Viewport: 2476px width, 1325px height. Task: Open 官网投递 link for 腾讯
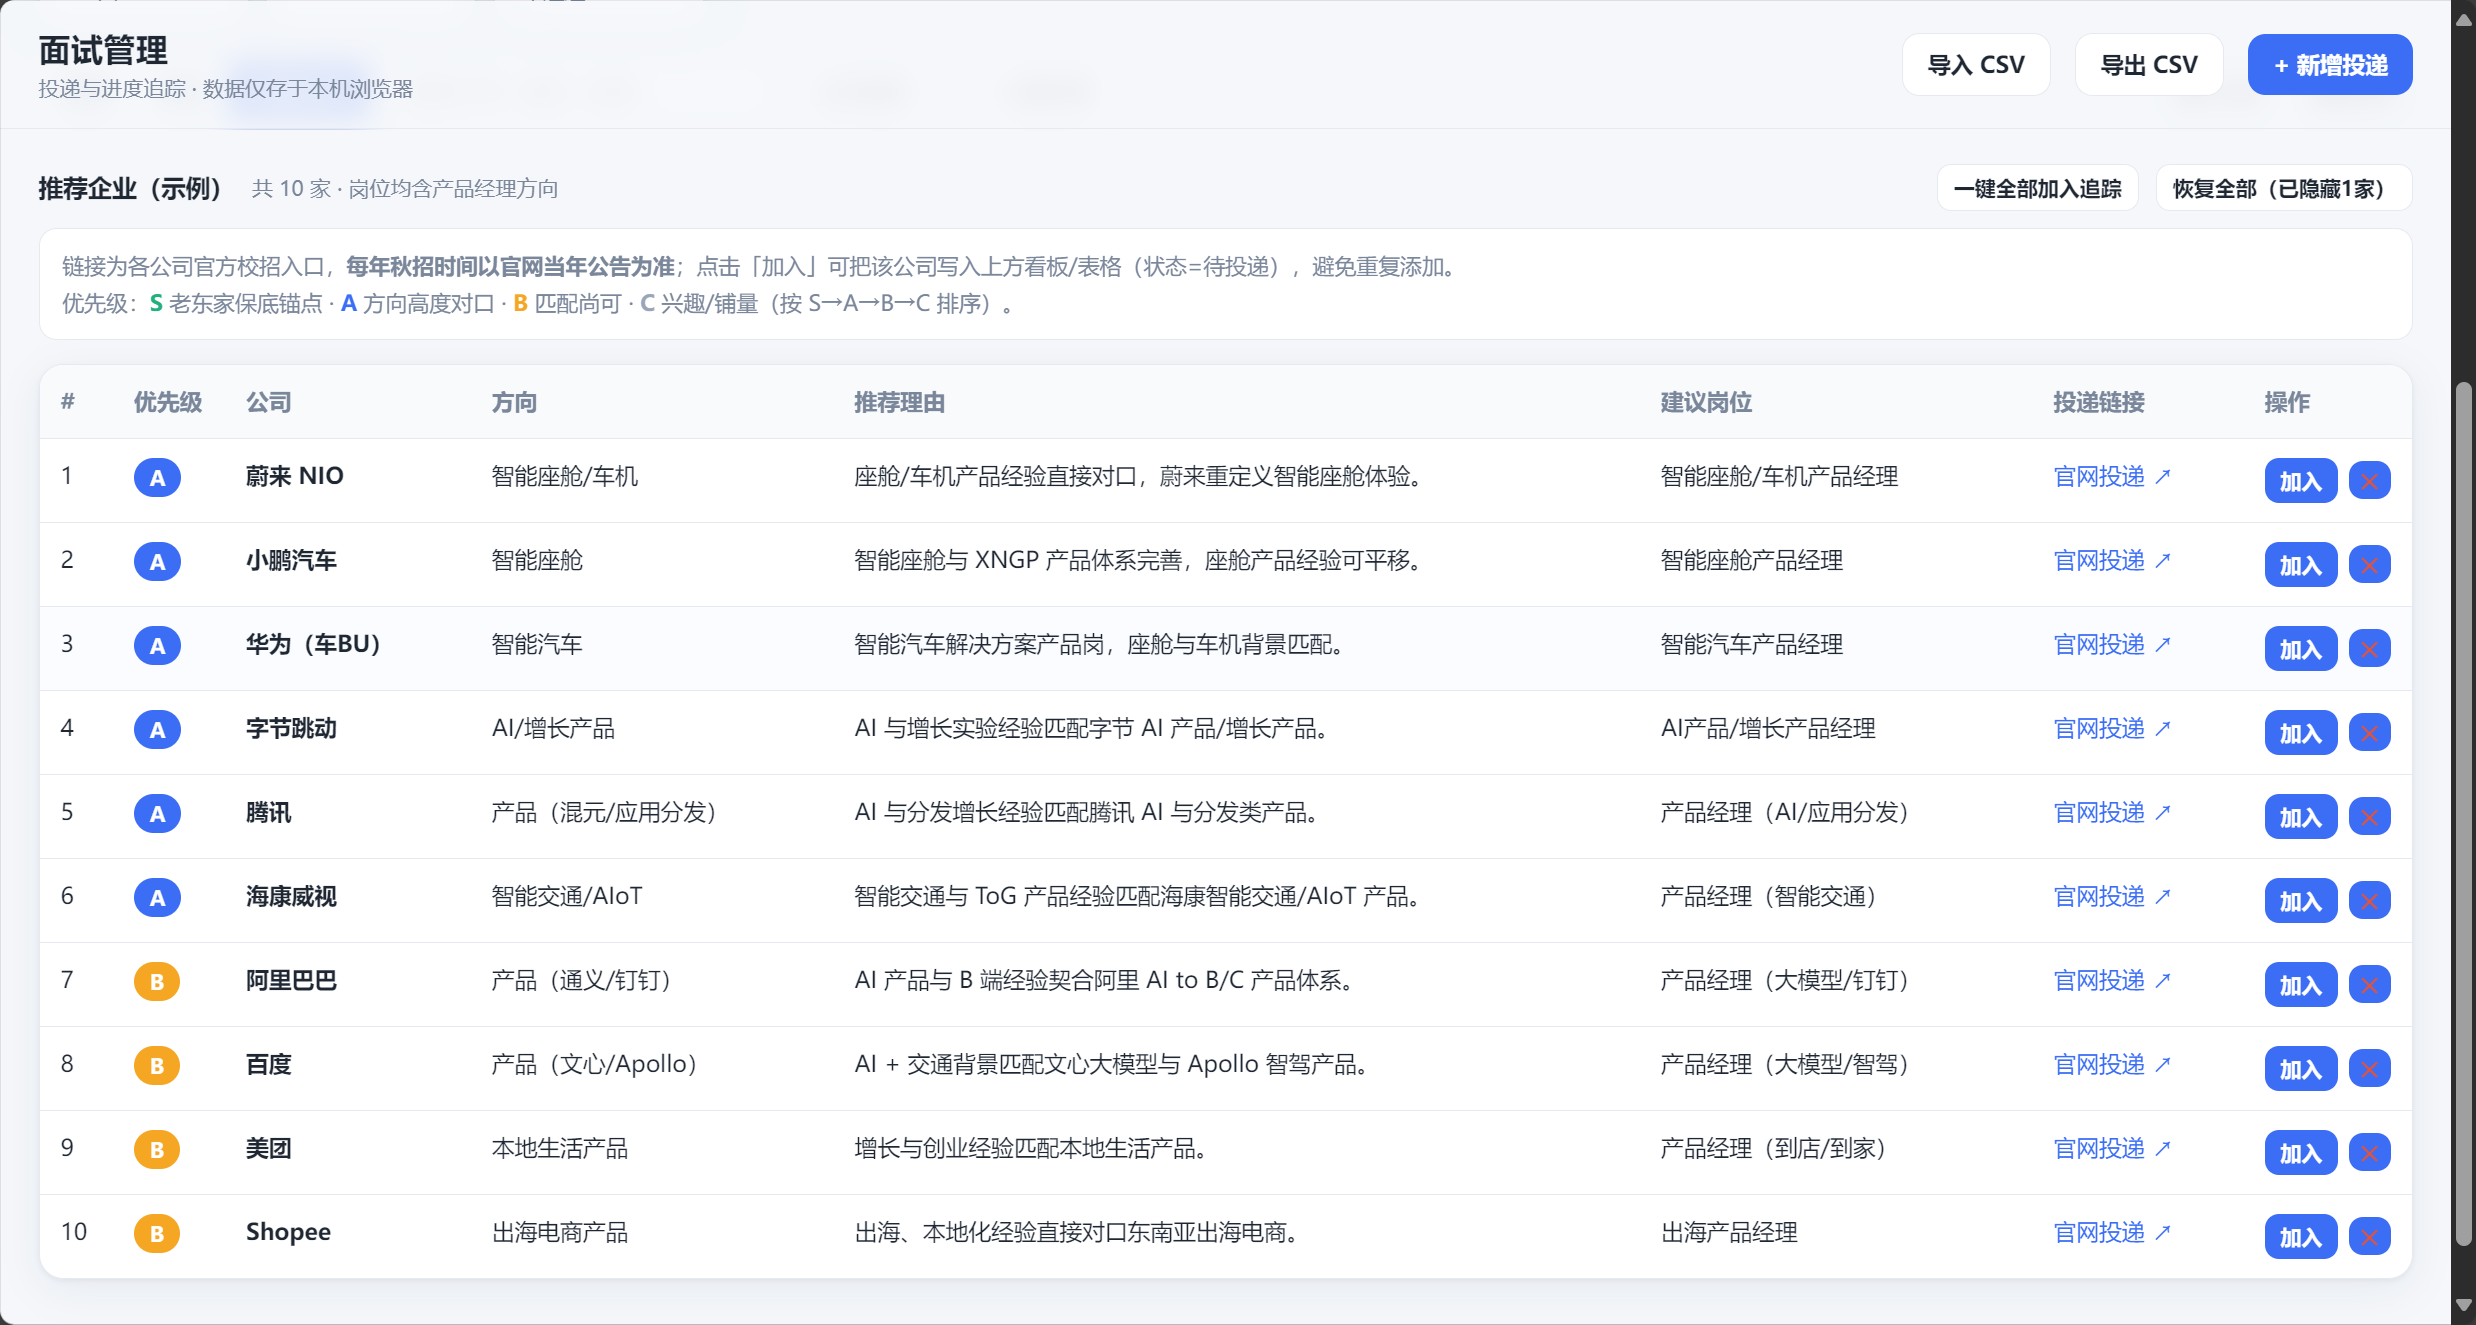coord(2111,813)
